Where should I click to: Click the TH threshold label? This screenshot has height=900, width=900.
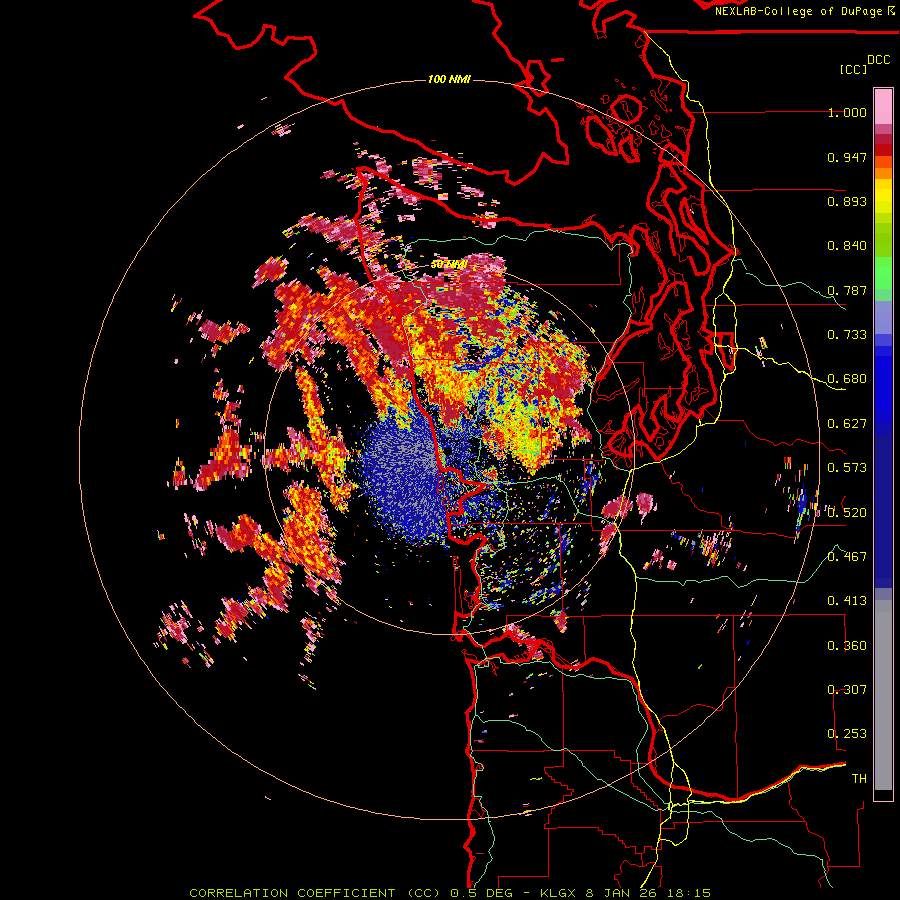pos(859,779)
